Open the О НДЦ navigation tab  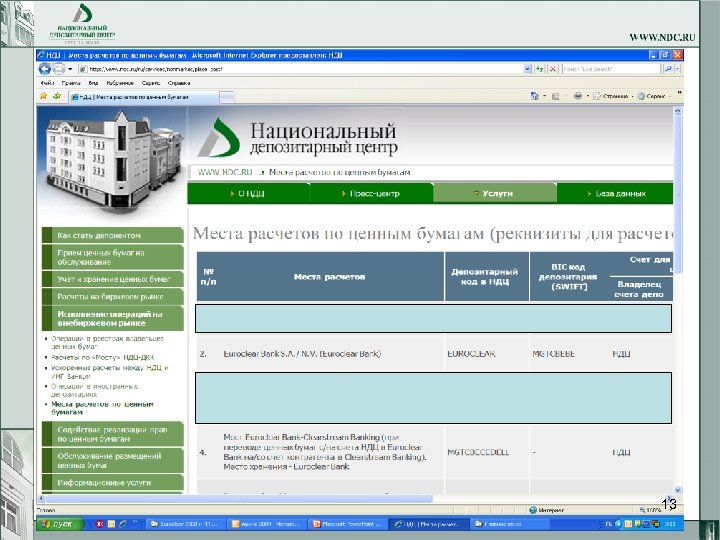pos(248,193)
